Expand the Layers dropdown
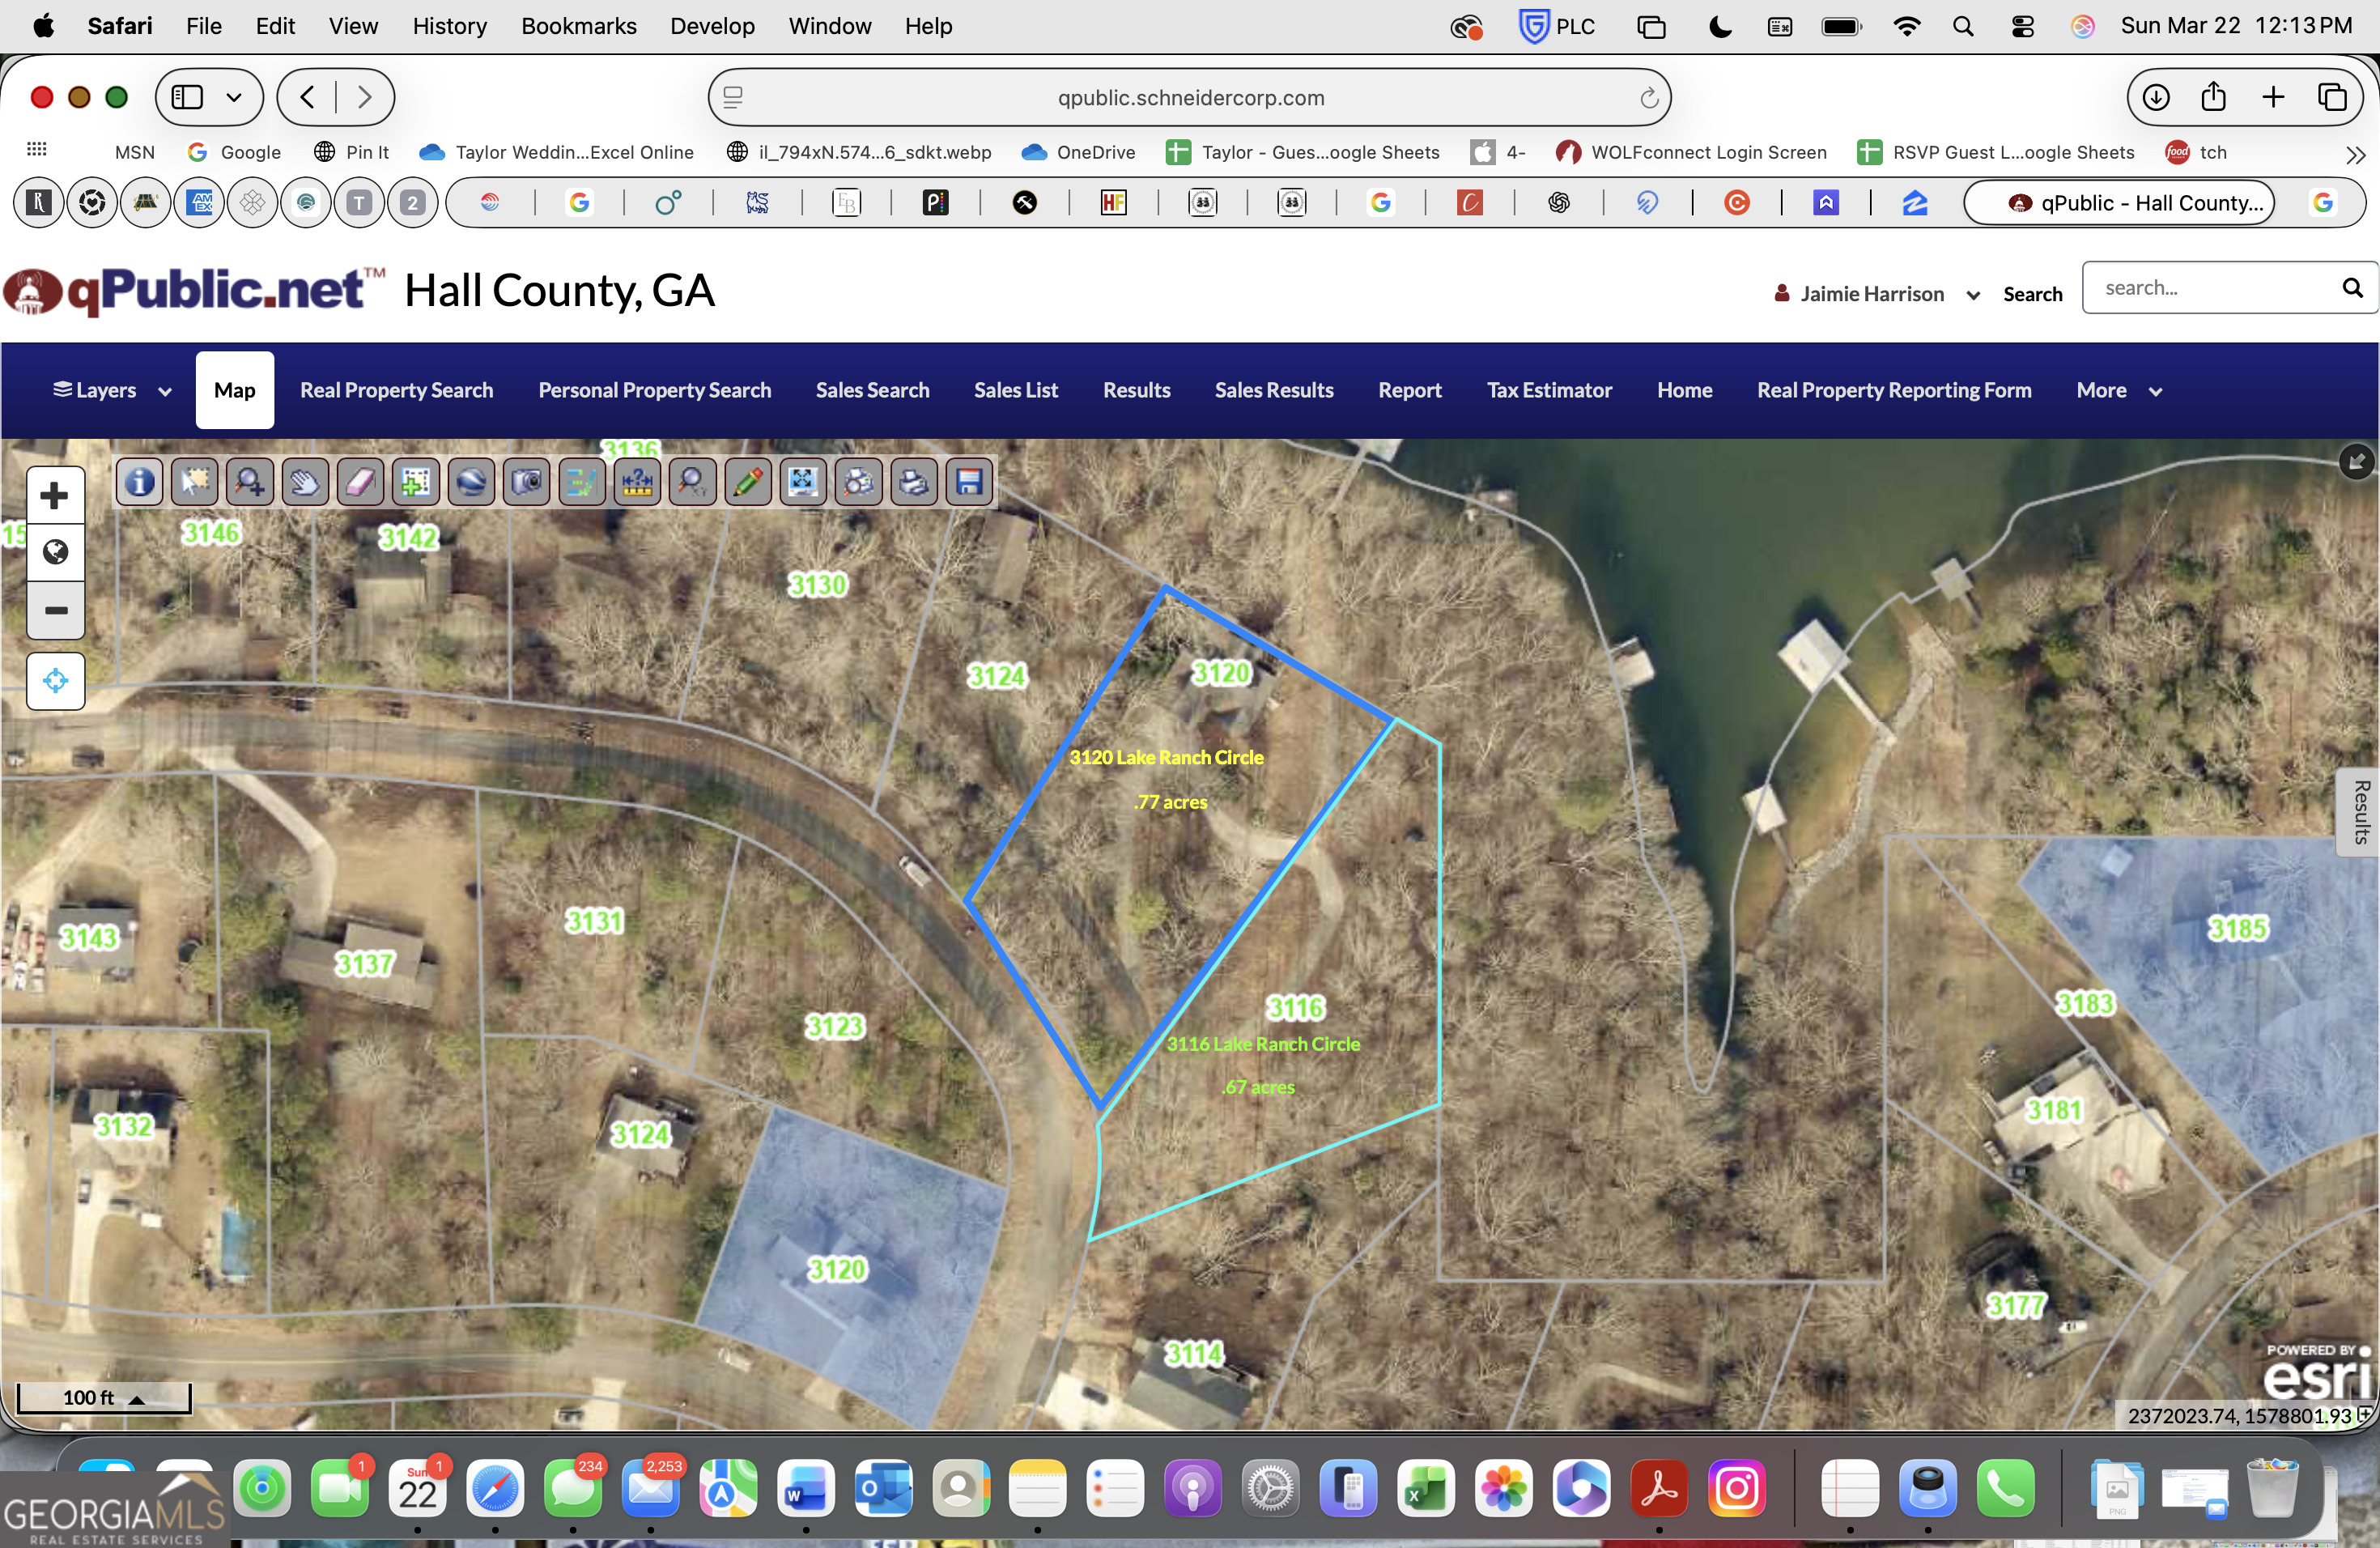This screenshot has width=2380, height=1548. pyautogui.click(x=112, y=391)
